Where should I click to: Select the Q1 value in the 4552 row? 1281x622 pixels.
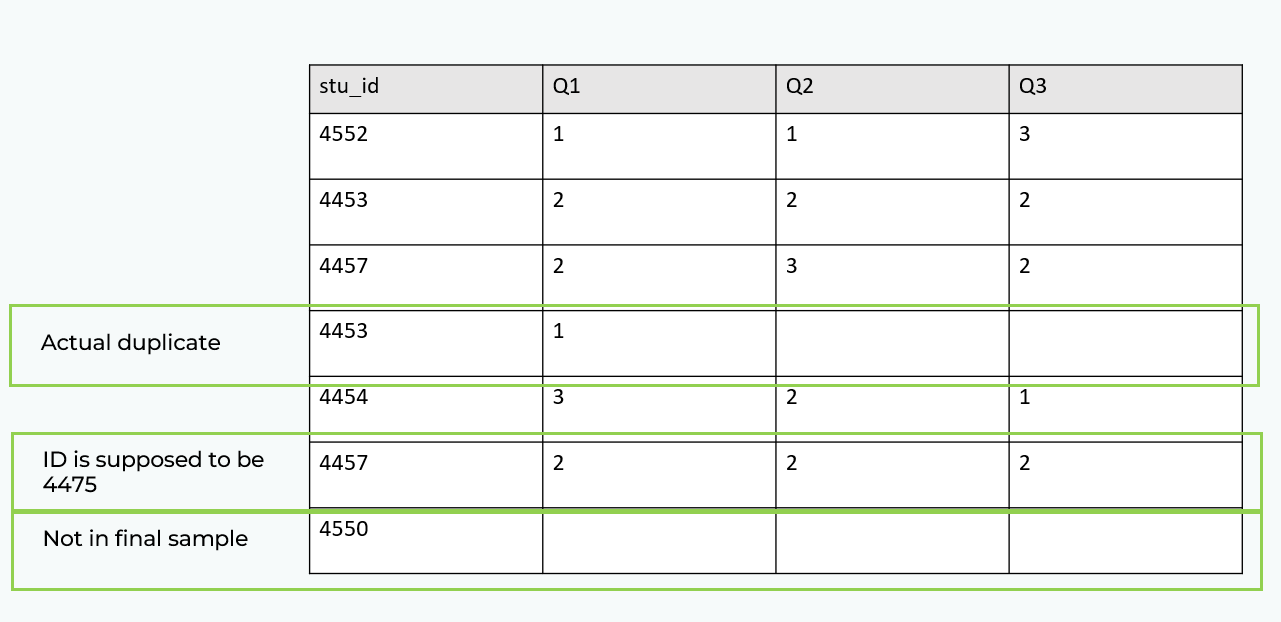[x=558, y=134]
